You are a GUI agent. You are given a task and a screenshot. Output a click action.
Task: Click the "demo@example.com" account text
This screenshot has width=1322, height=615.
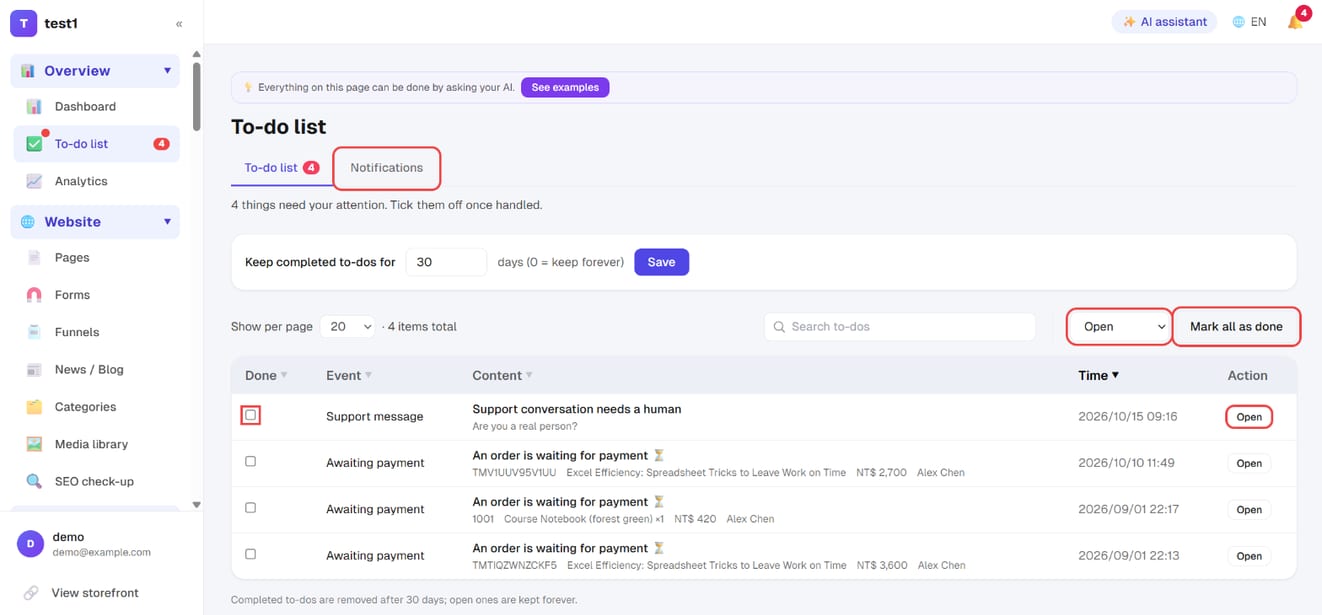coord(102,552)
